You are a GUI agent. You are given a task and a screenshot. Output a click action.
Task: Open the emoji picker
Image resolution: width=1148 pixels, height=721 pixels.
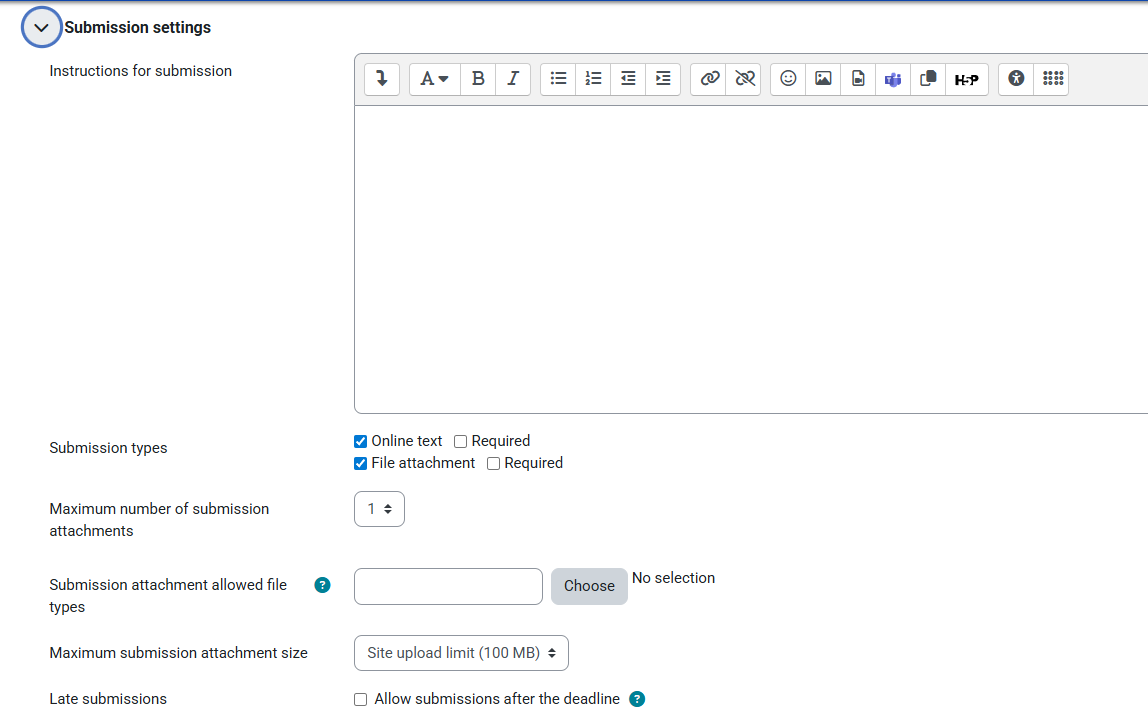coord(788,79)
